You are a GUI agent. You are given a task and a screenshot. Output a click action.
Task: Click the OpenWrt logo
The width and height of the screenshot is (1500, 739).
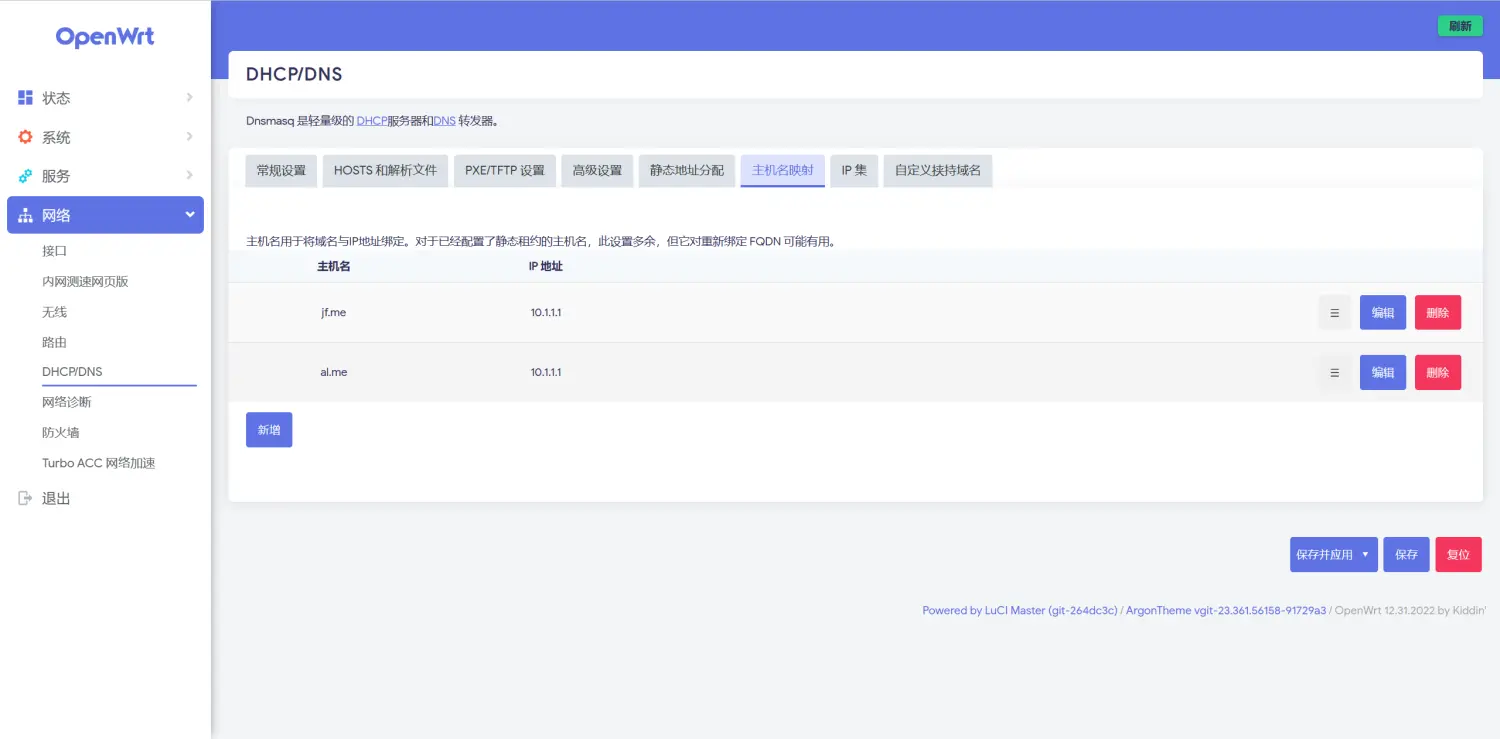[104, 36]
